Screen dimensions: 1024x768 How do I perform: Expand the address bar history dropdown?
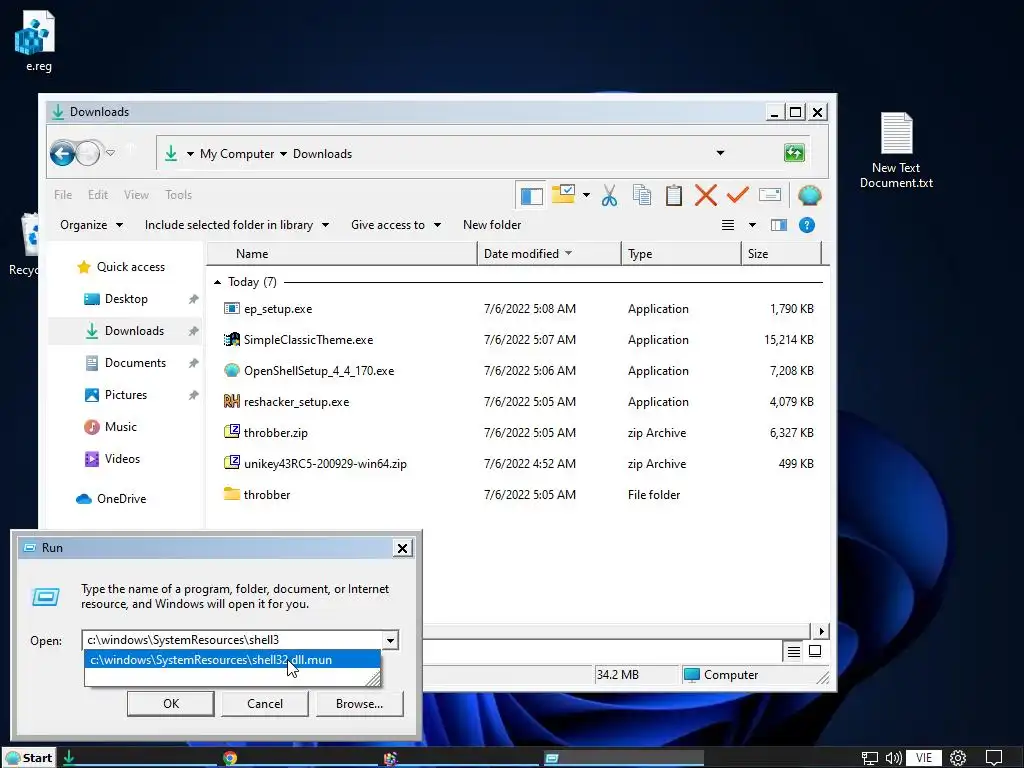point(720,153)
